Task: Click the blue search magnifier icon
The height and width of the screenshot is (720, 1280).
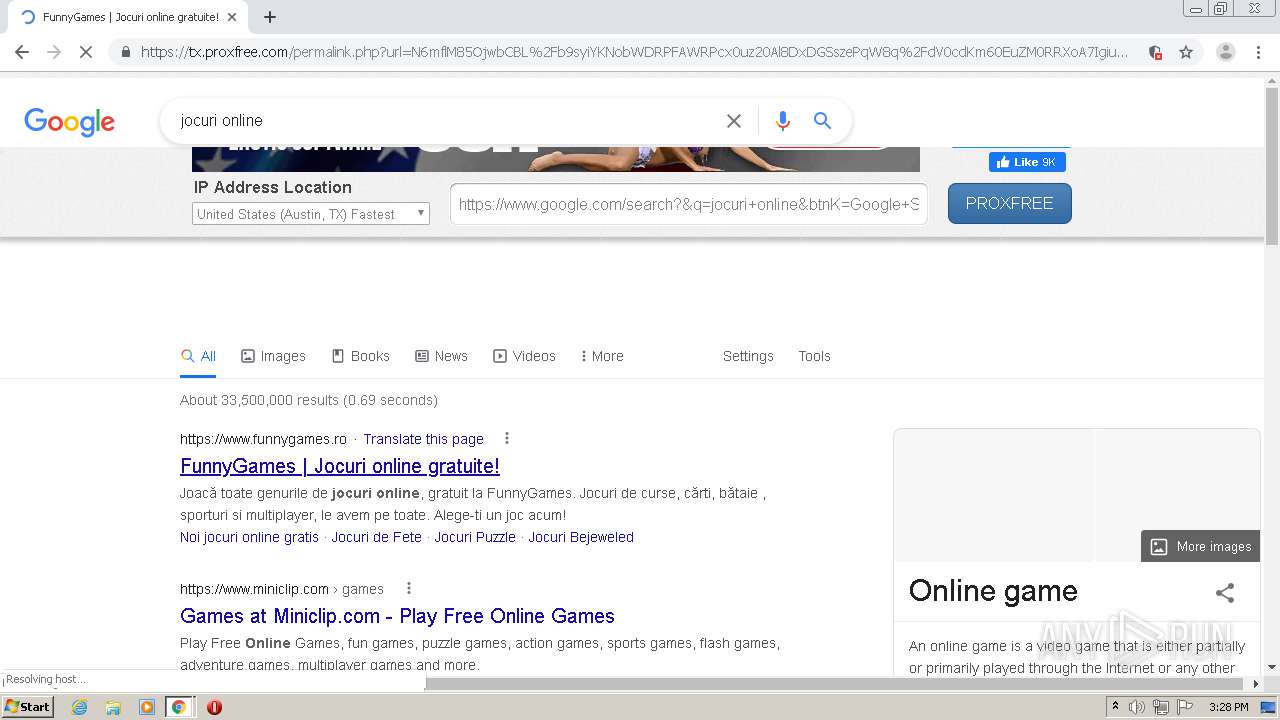Action: point(822,121)
